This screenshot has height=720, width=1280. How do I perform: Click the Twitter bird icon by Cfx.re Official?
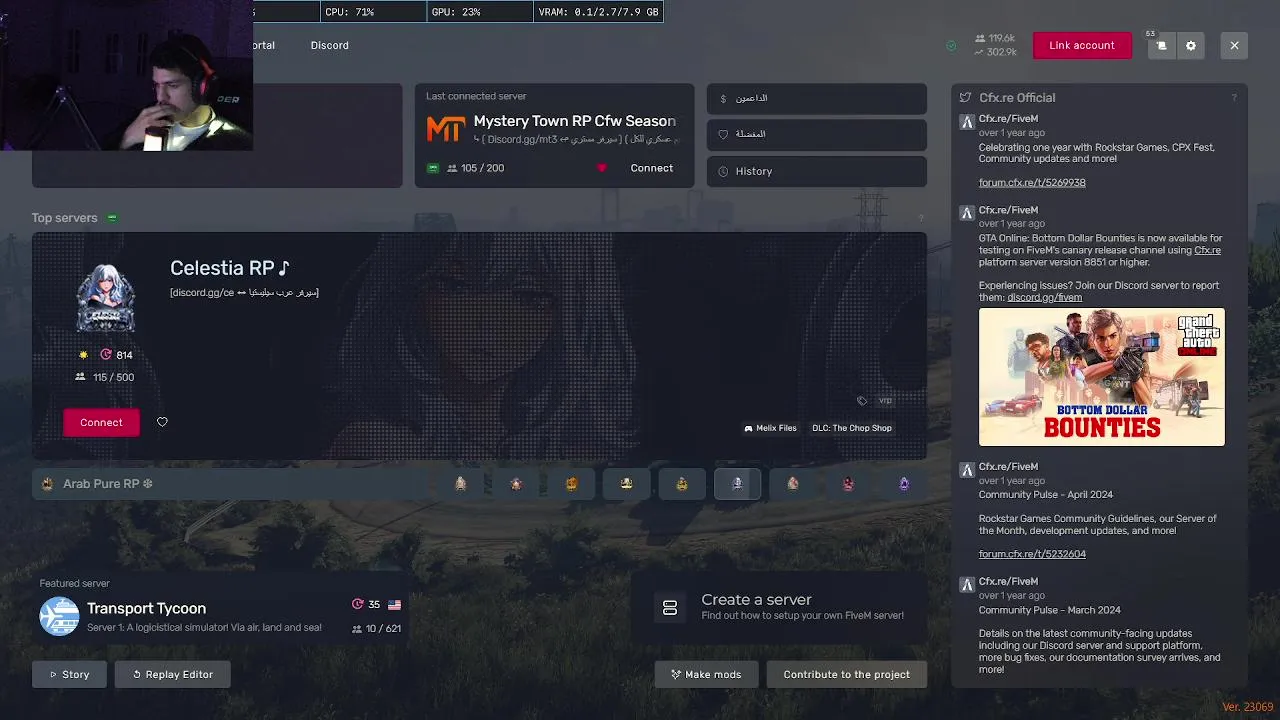coord(965,97)
